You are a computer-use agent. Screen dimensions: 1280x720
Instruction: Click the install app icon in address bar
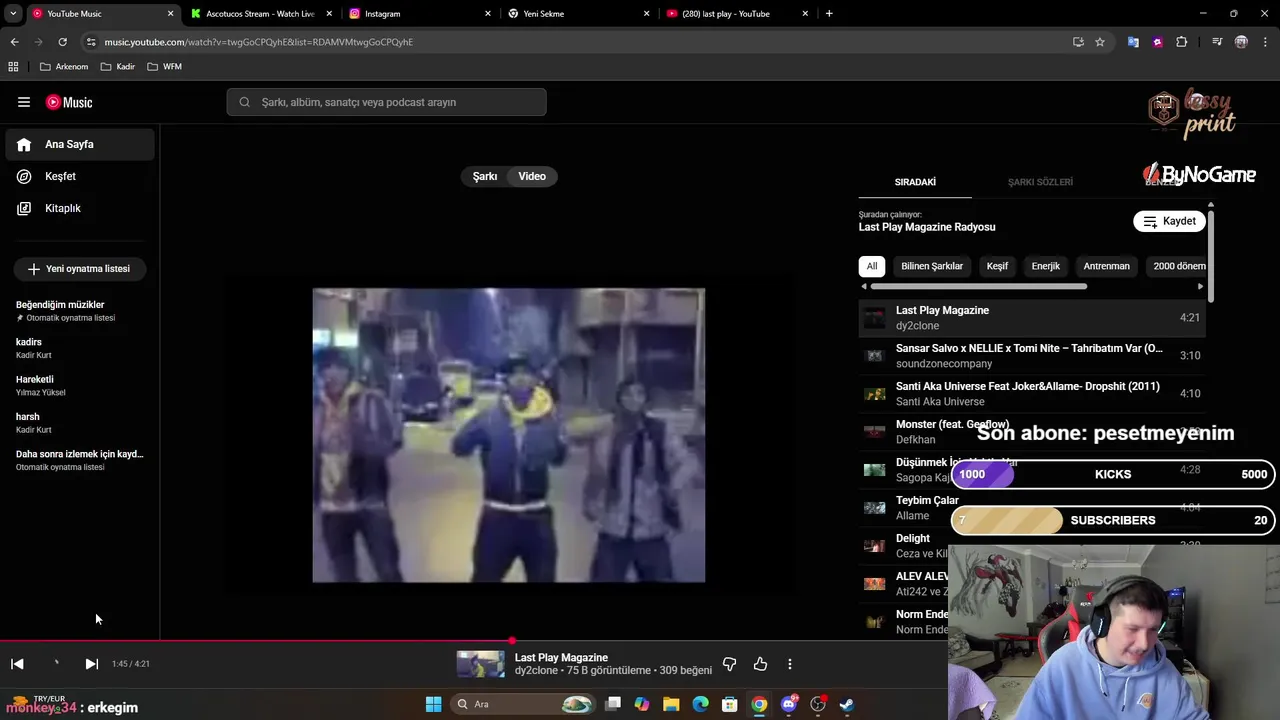point(1078,42)
